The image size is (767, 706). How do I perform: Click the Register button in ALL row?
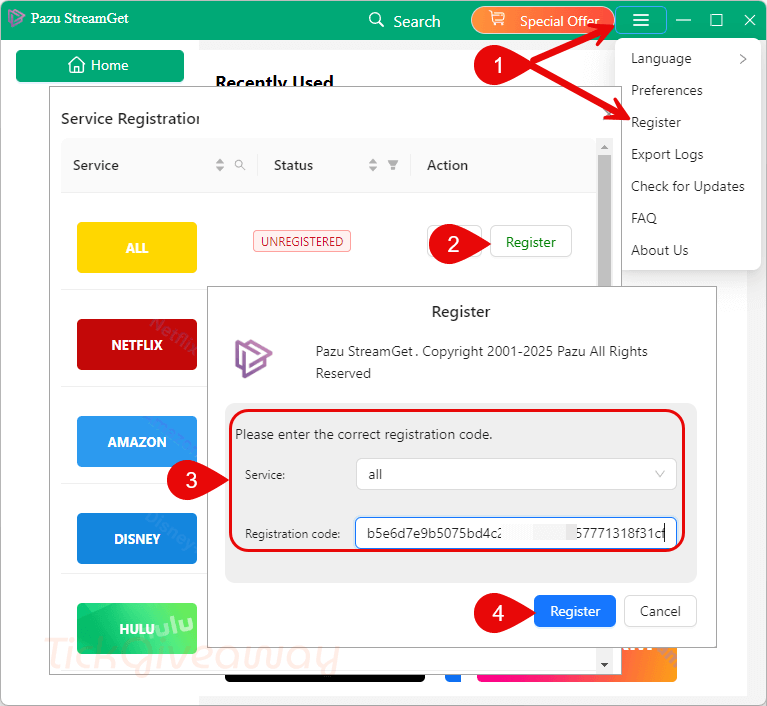[x=531, y=242]
